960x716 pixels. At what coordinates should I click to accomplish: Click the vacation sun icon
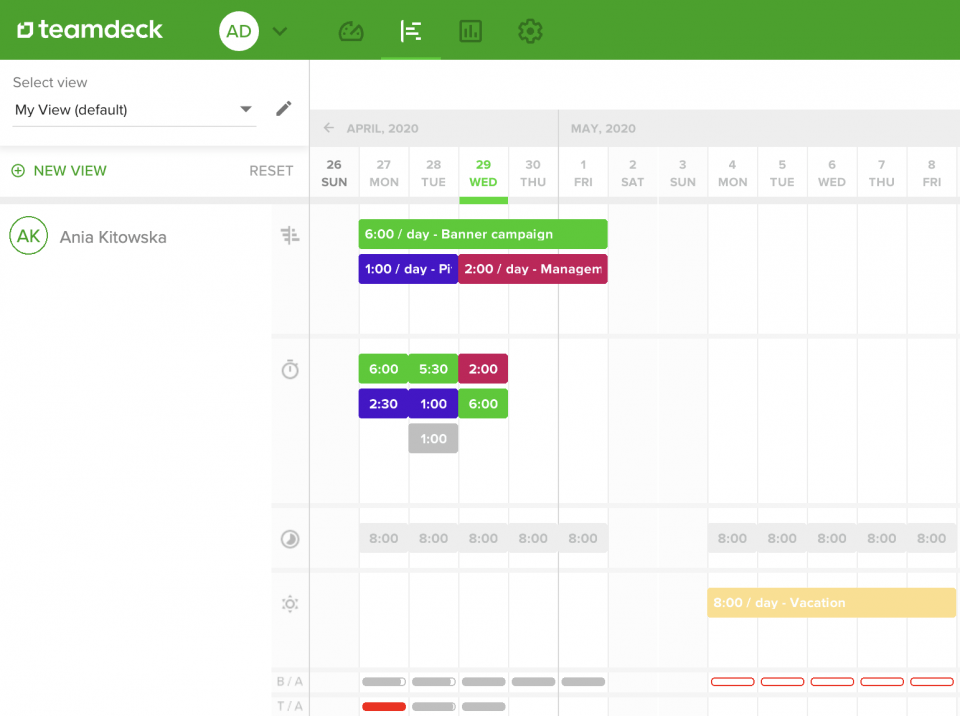290,604
